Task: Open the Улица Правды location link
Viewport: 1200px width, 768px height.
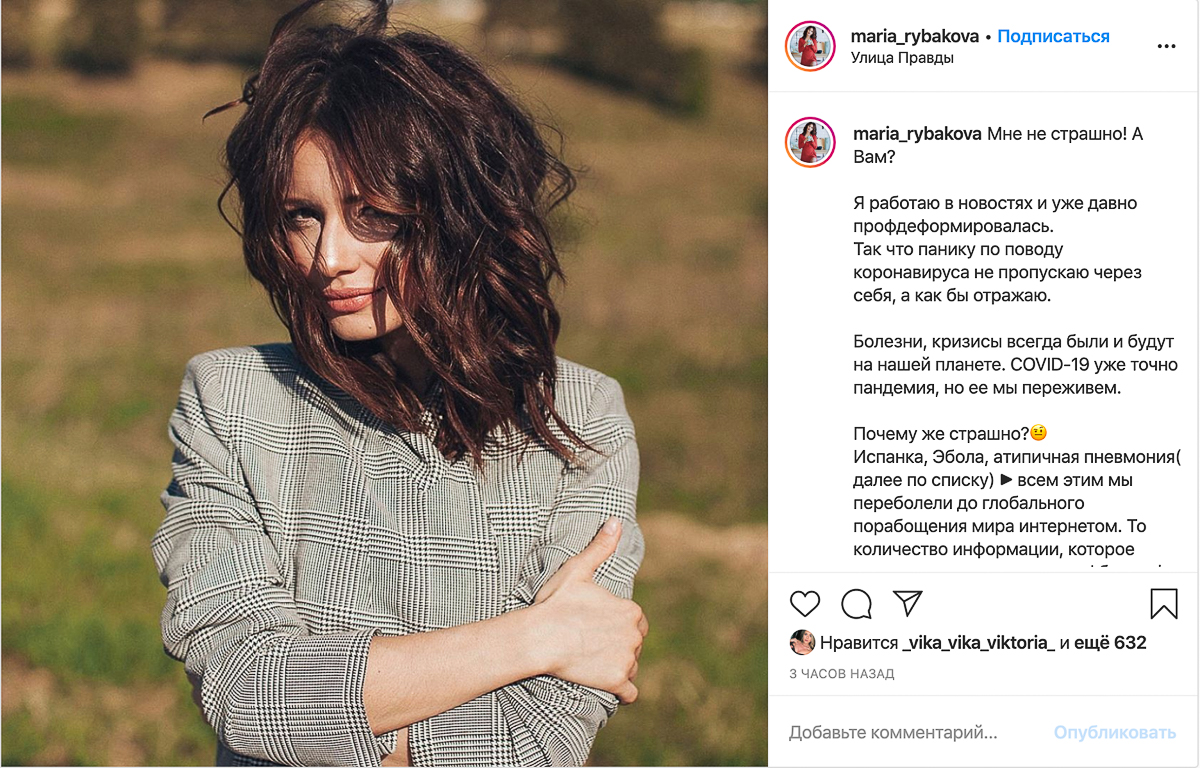Action: (902, 58)
